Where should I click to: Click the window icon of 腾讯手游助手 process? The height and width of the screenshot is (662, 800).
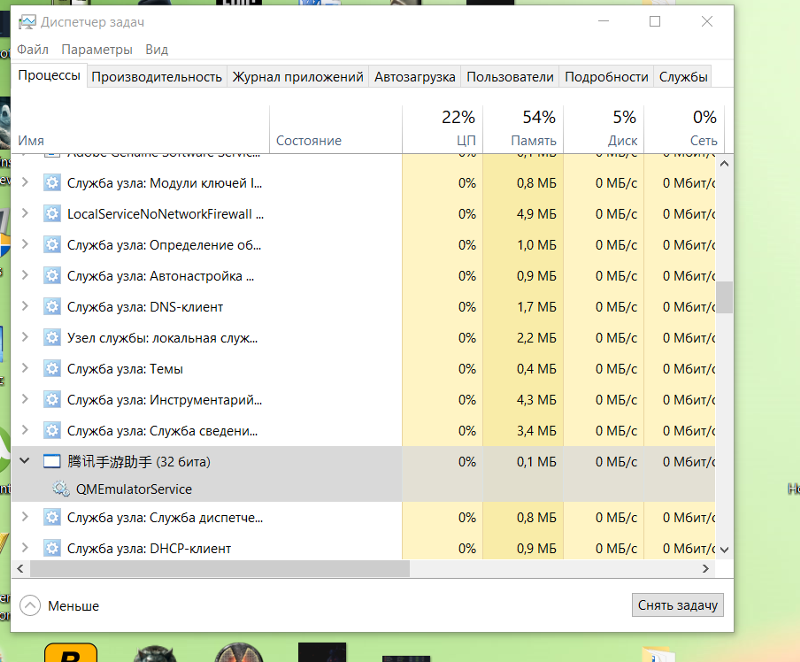point(52,462)
